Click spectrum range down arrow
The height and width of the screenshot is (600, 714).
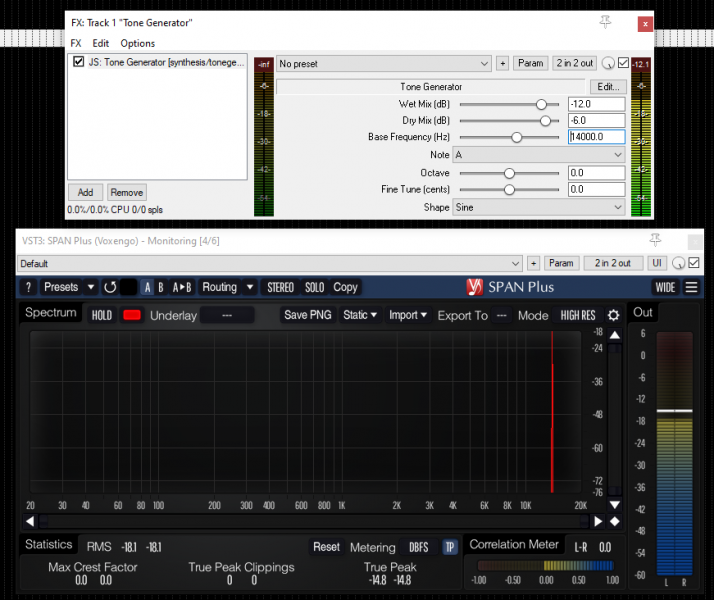tap(615, 504)
